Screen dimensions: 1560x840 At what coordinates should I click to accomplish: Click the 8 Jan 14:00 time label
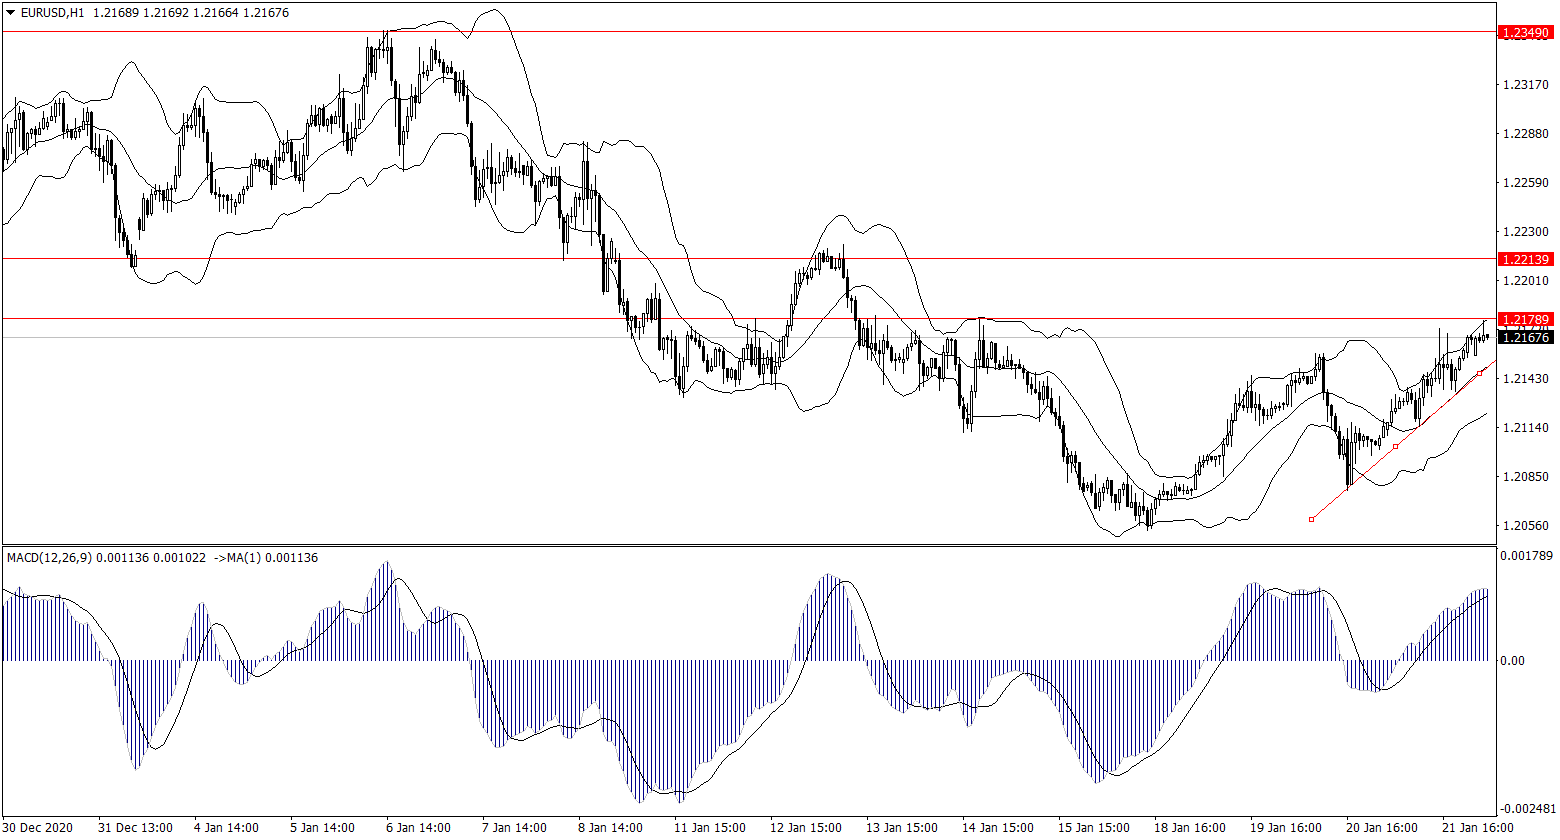coord(610,828)
